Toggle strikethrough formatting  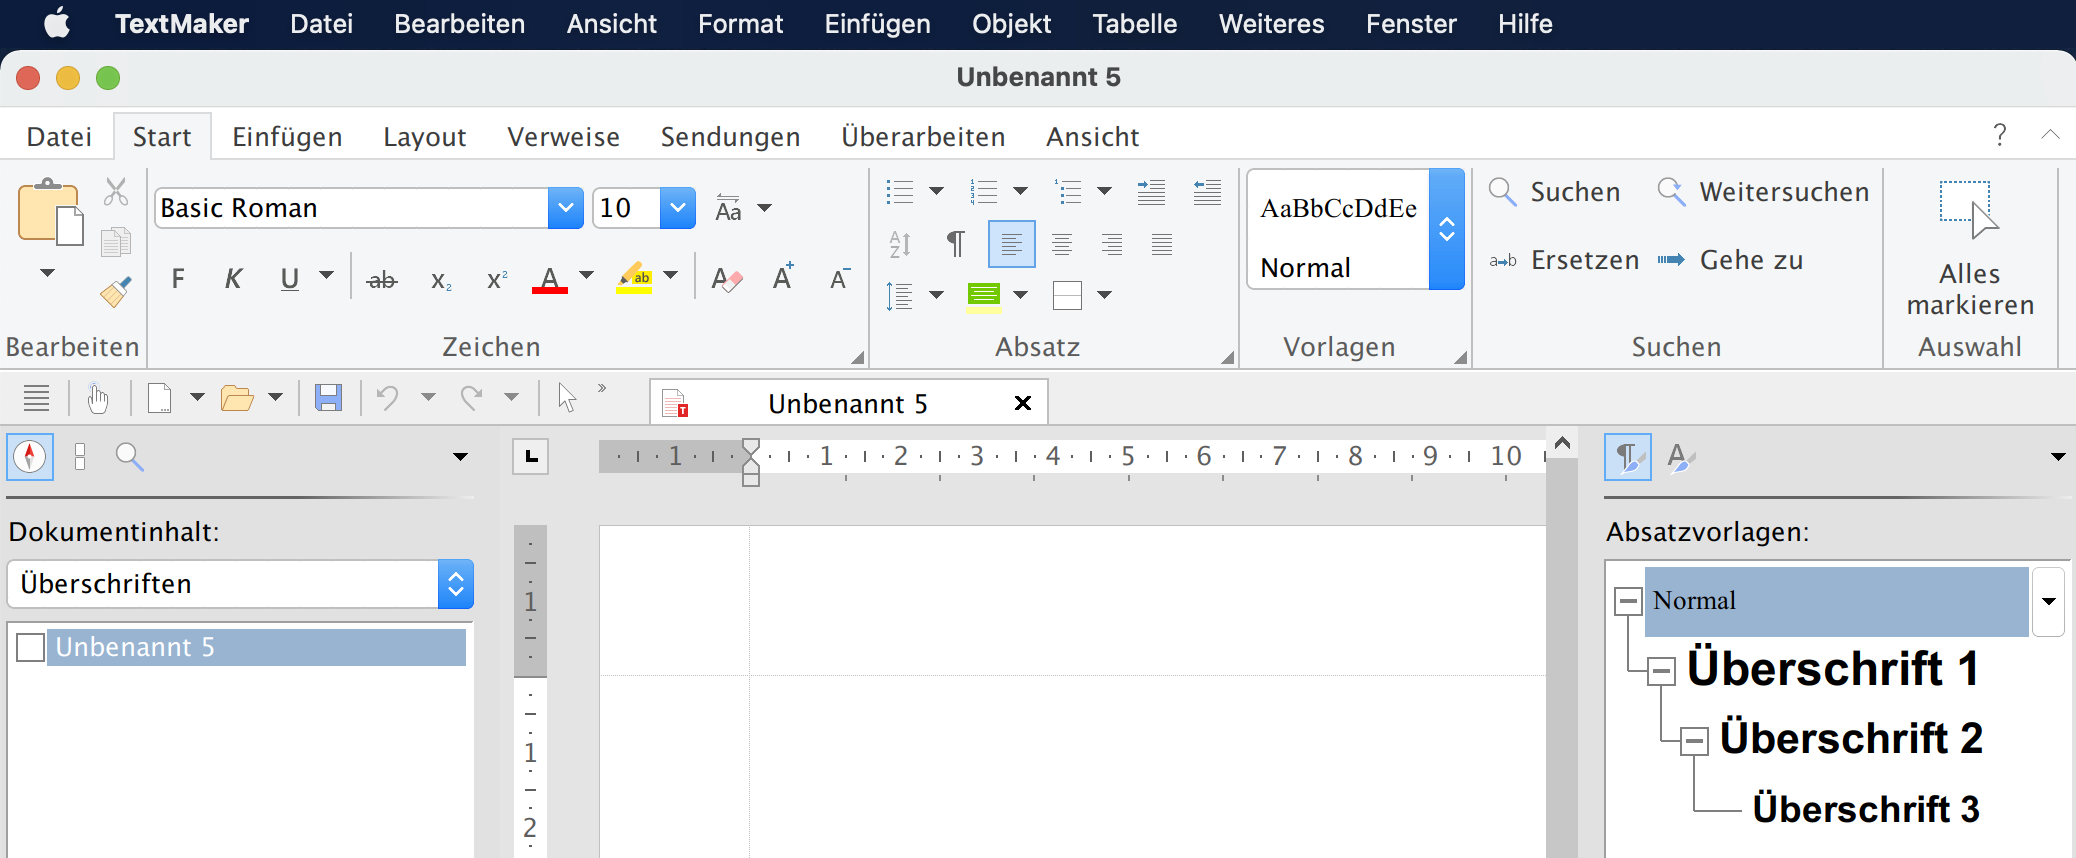tap(382, 281)
